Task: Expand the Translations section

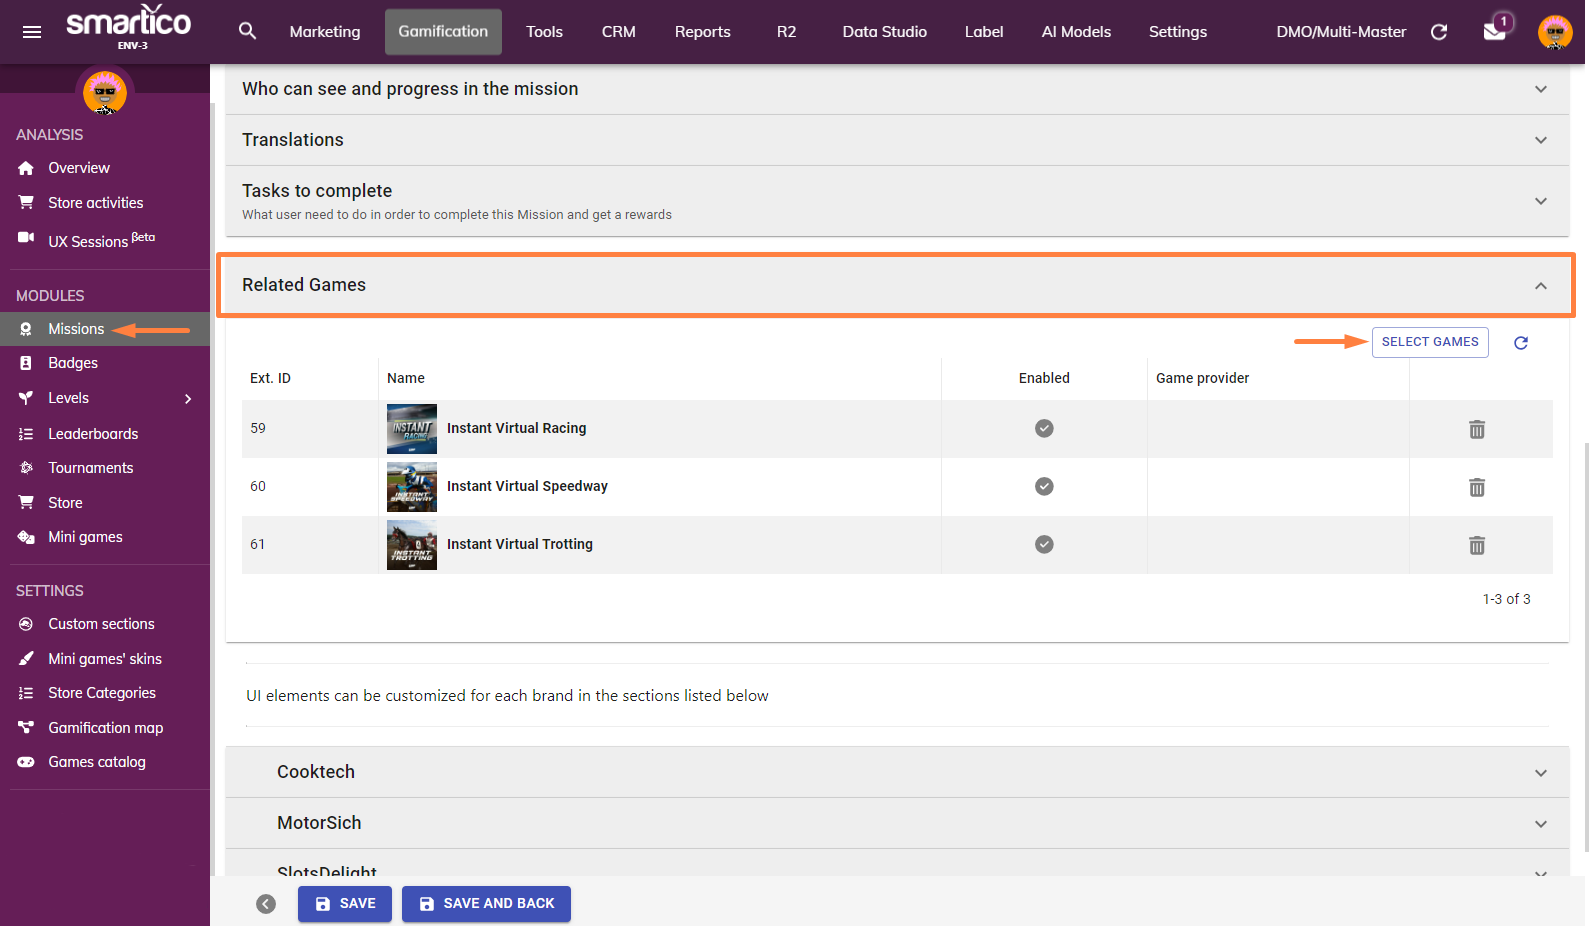Action: coord(897,140)
